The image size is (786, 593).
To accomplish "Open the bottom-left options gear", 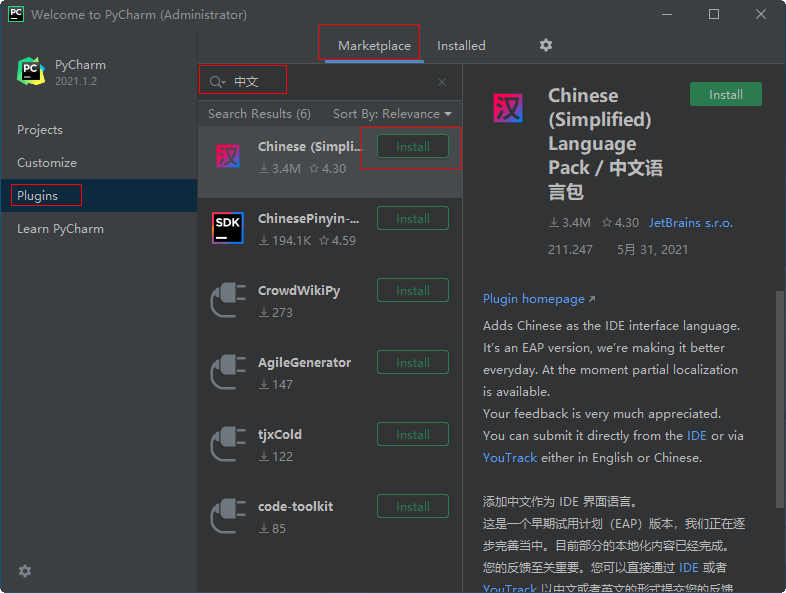I will [25, 570].
